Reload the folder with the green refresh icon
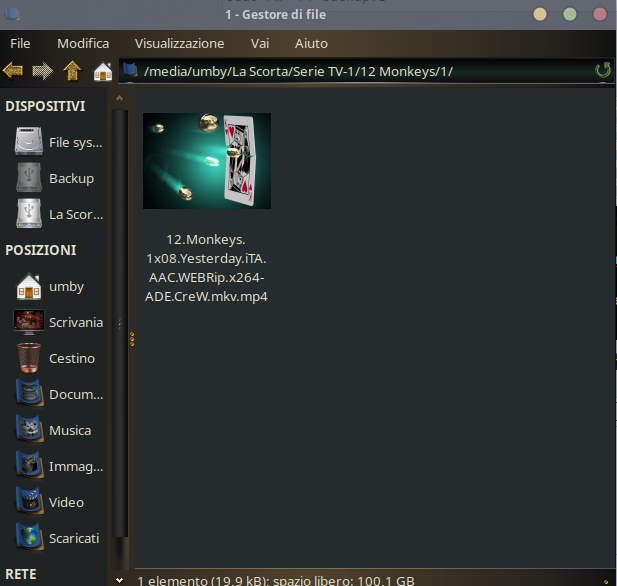The image size is (617, 586). pyautogui.click(x=602, y=70)
